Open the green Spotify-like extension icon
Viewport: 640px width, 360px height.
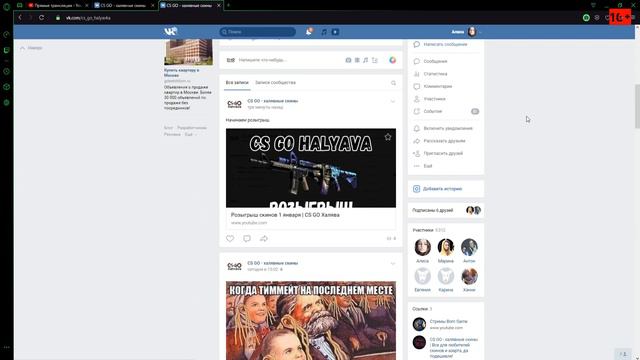[586, 18]
